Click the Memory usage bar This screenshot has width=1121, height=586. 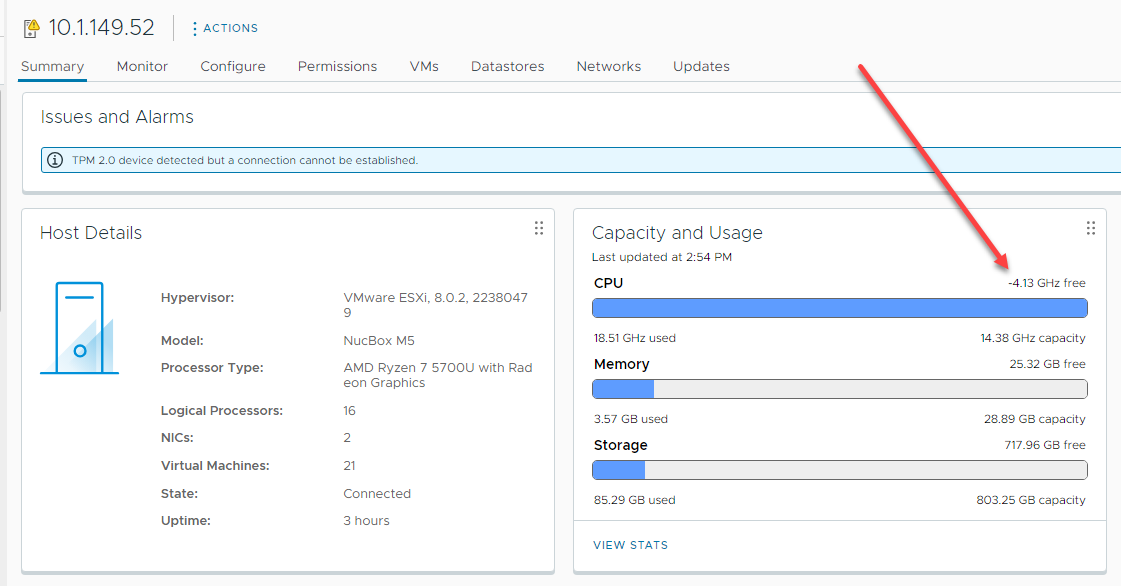(839, 389)
